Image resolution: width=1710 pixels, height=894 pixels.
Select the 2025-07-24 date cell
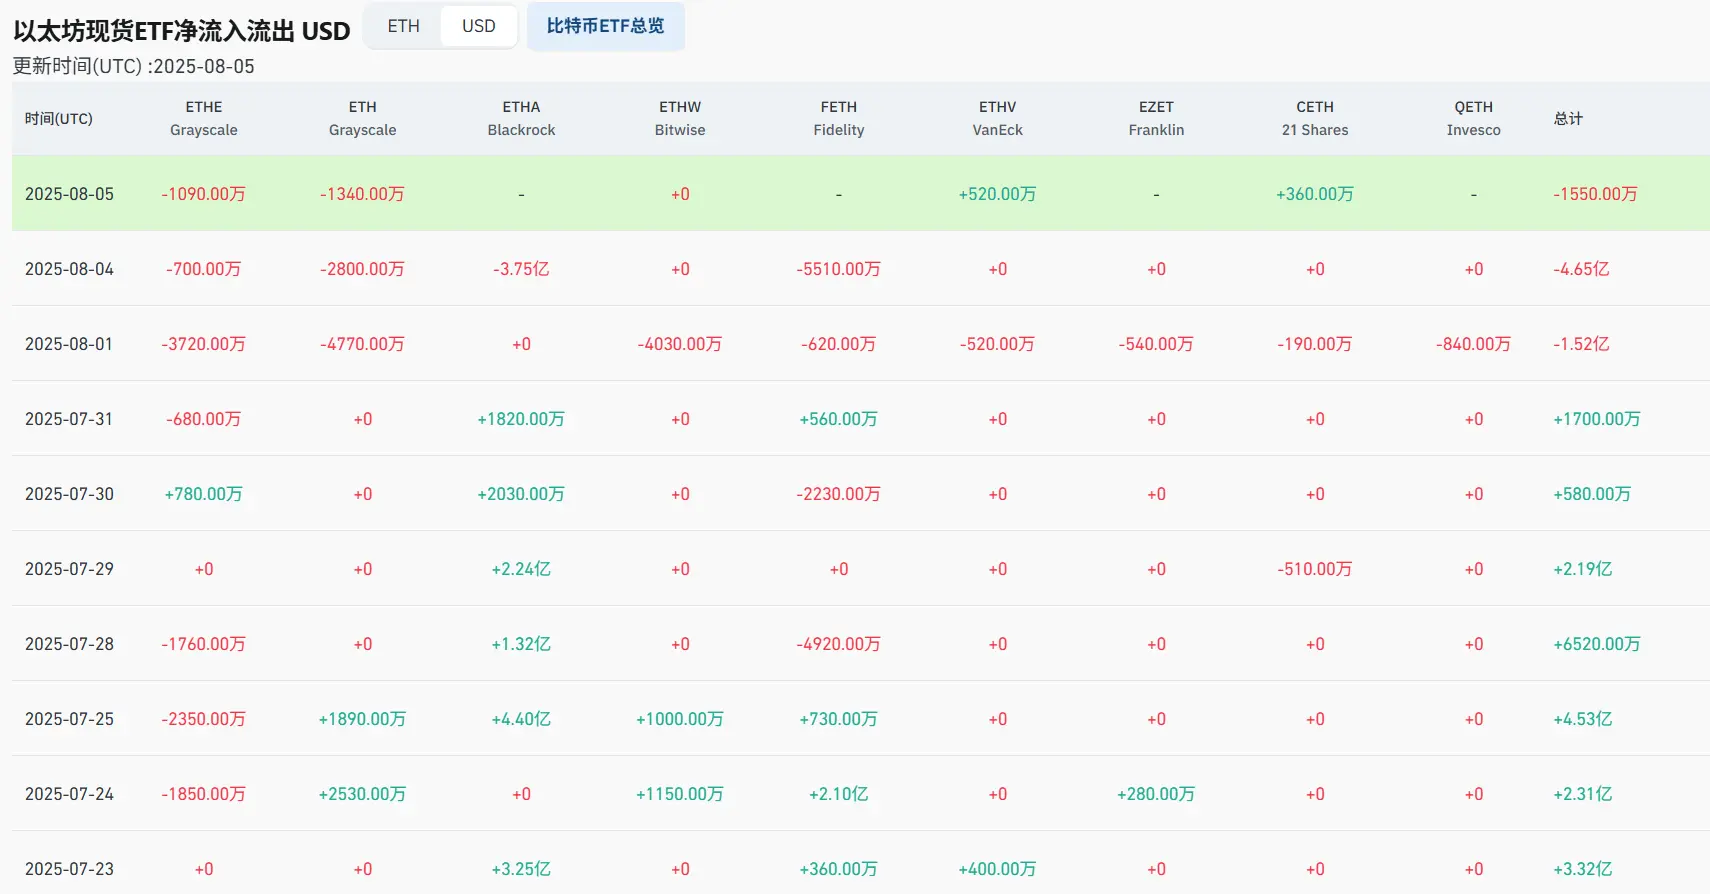pos(70,794)
